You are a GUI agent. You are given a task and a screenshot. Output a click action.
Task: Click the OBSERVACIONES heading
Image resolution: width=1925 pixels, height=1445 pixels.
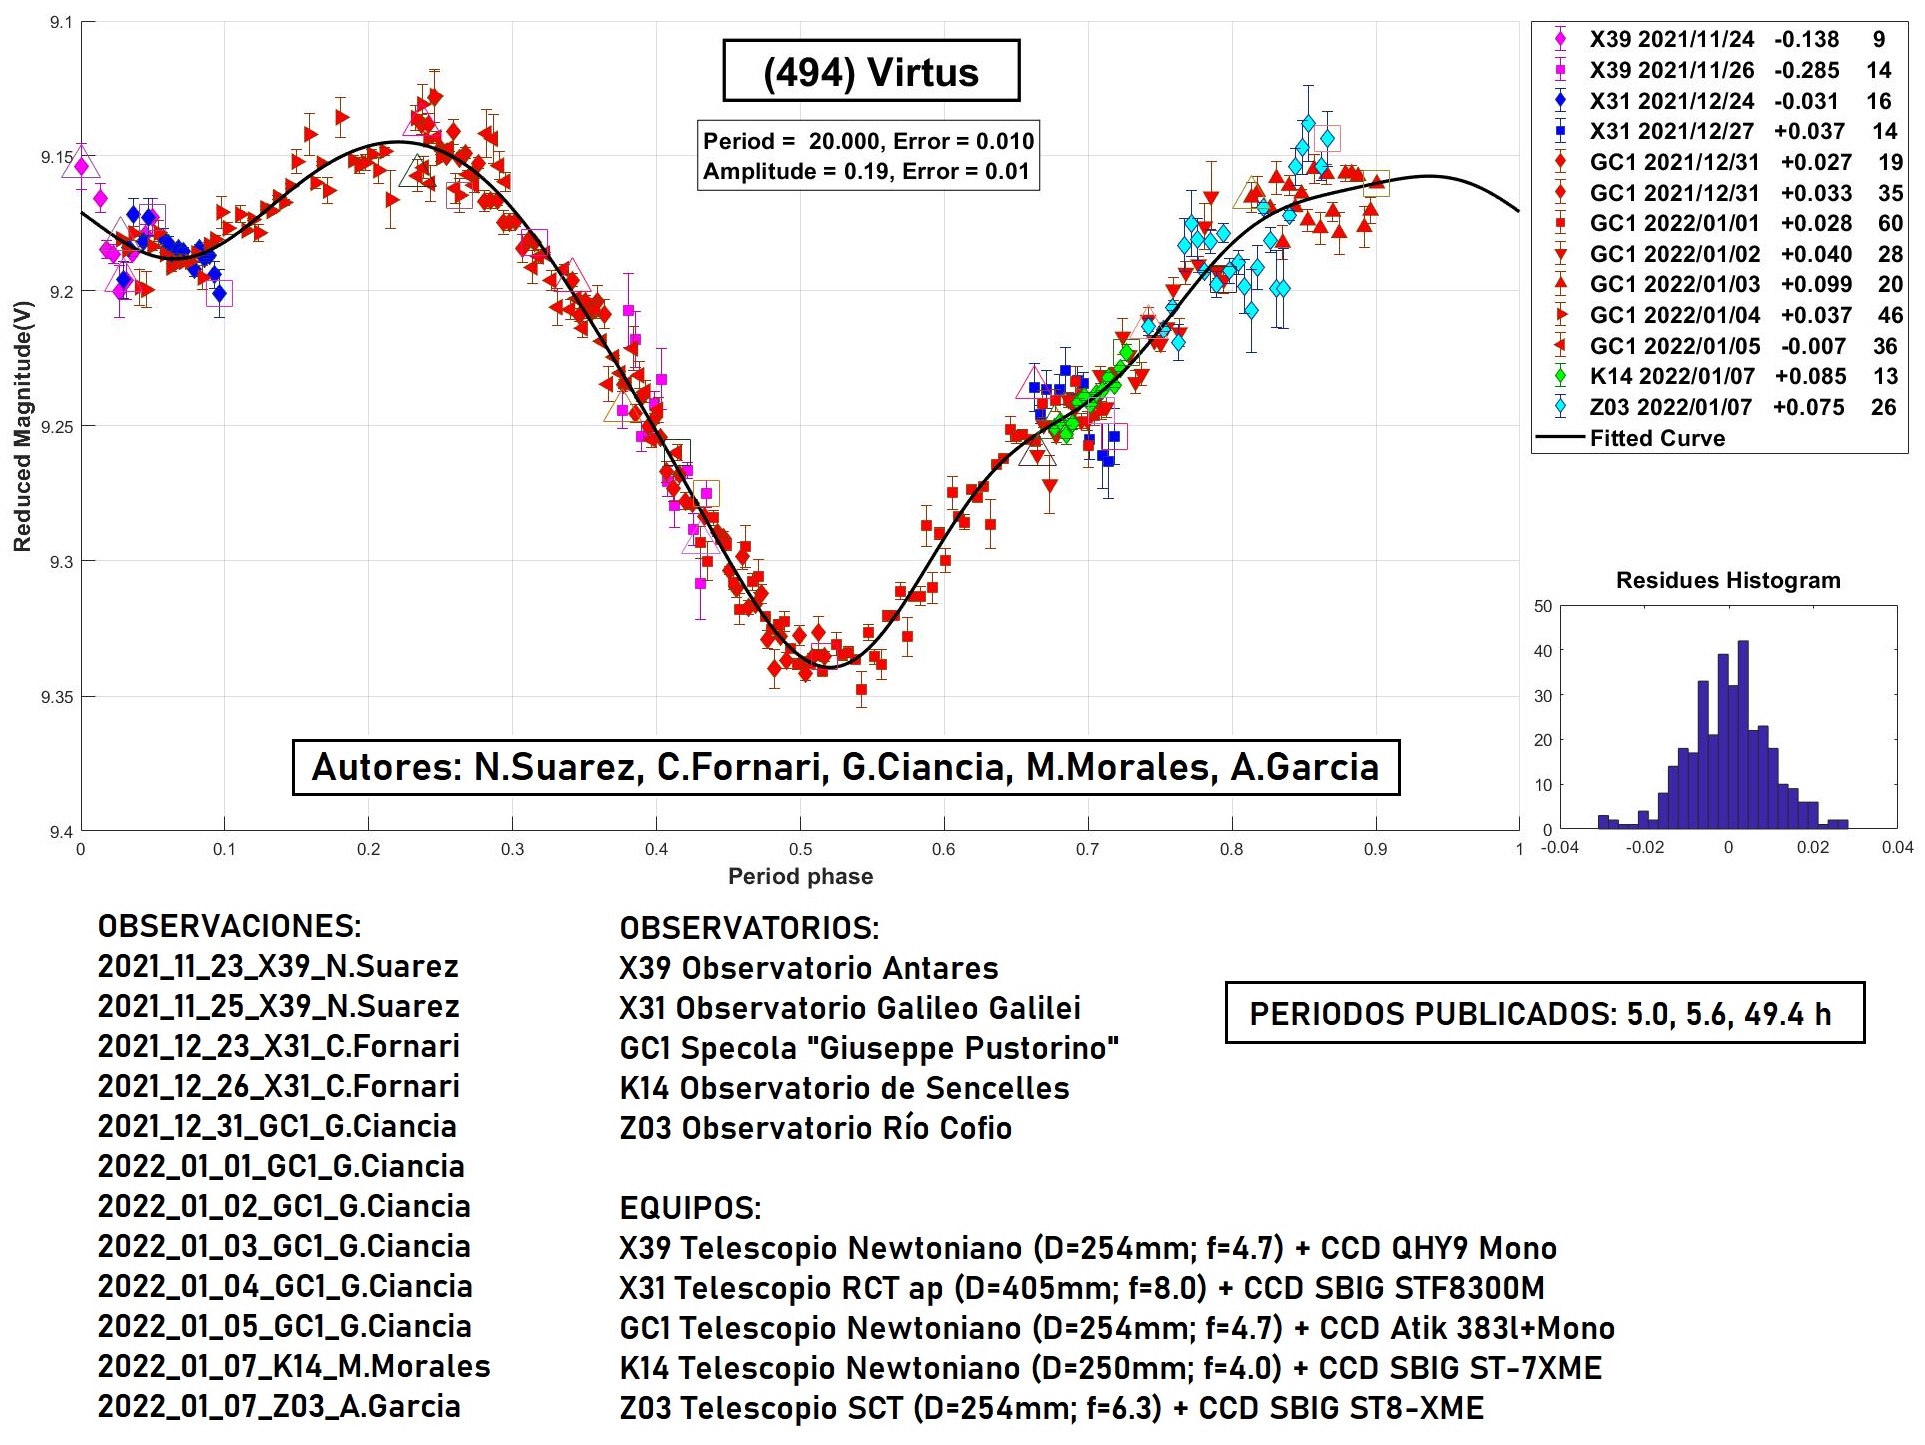pos(230,926)
